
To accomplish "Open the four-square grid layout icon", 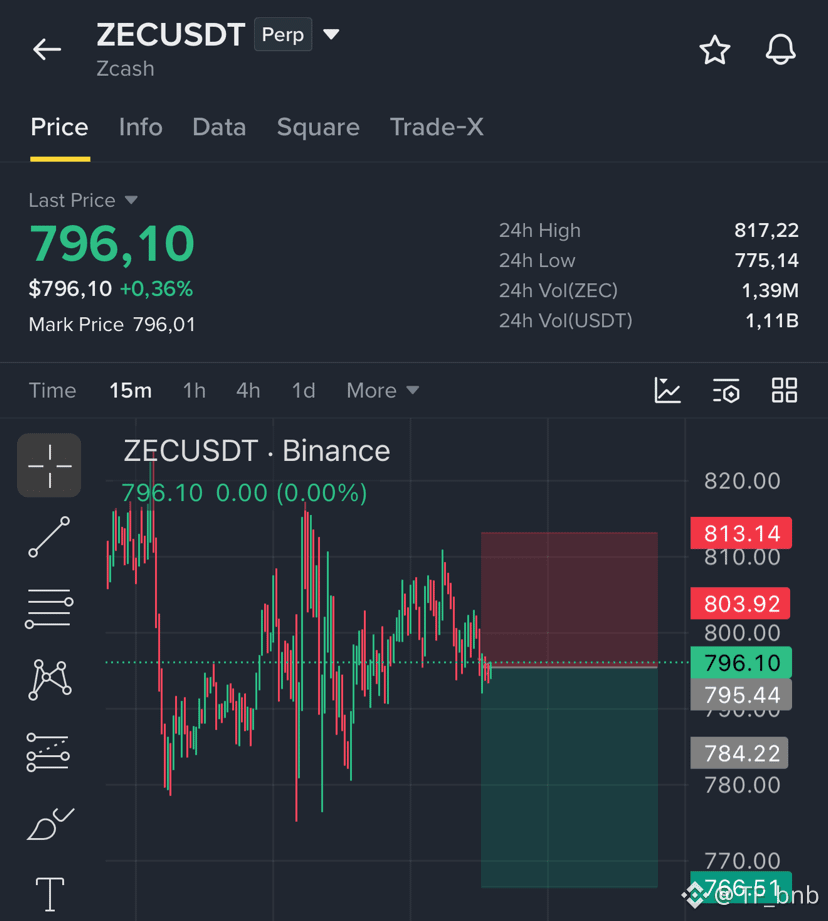I will (x=784, y=390).
